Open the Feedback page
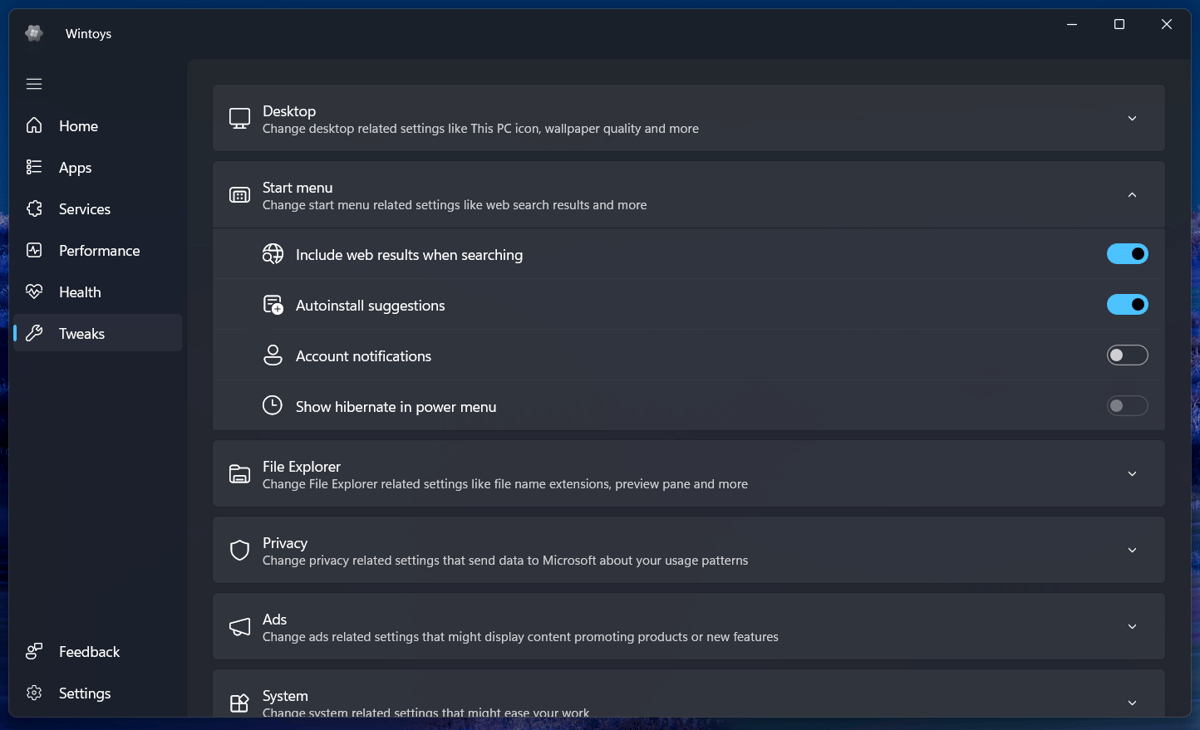 tap(89, 651)
